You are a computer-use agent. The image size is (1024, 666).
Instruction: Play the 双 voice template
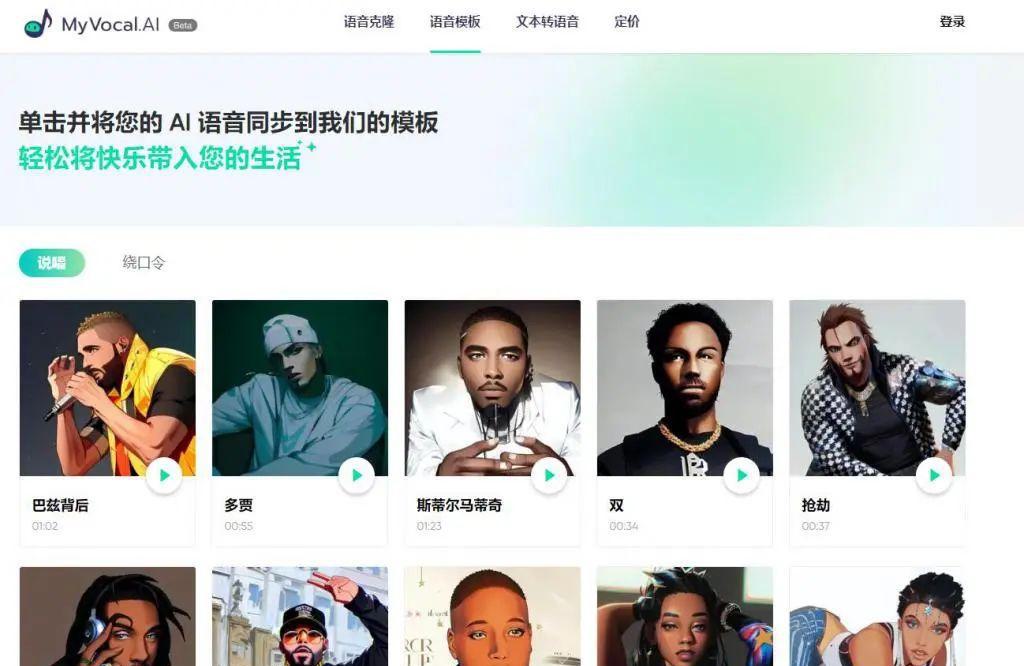pyautogui.click(x=741, y=476)
